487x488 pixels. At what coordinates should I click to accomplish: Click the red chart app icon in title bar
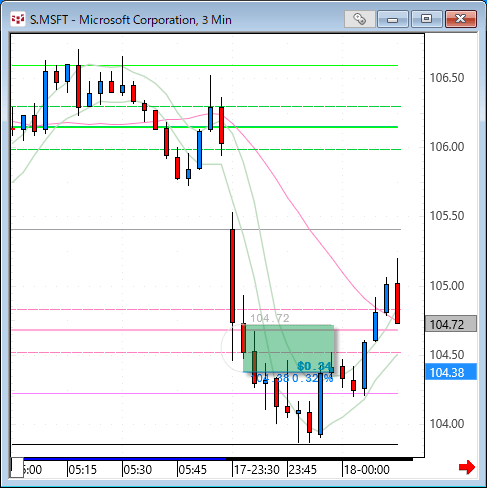(x=18, y=19)
